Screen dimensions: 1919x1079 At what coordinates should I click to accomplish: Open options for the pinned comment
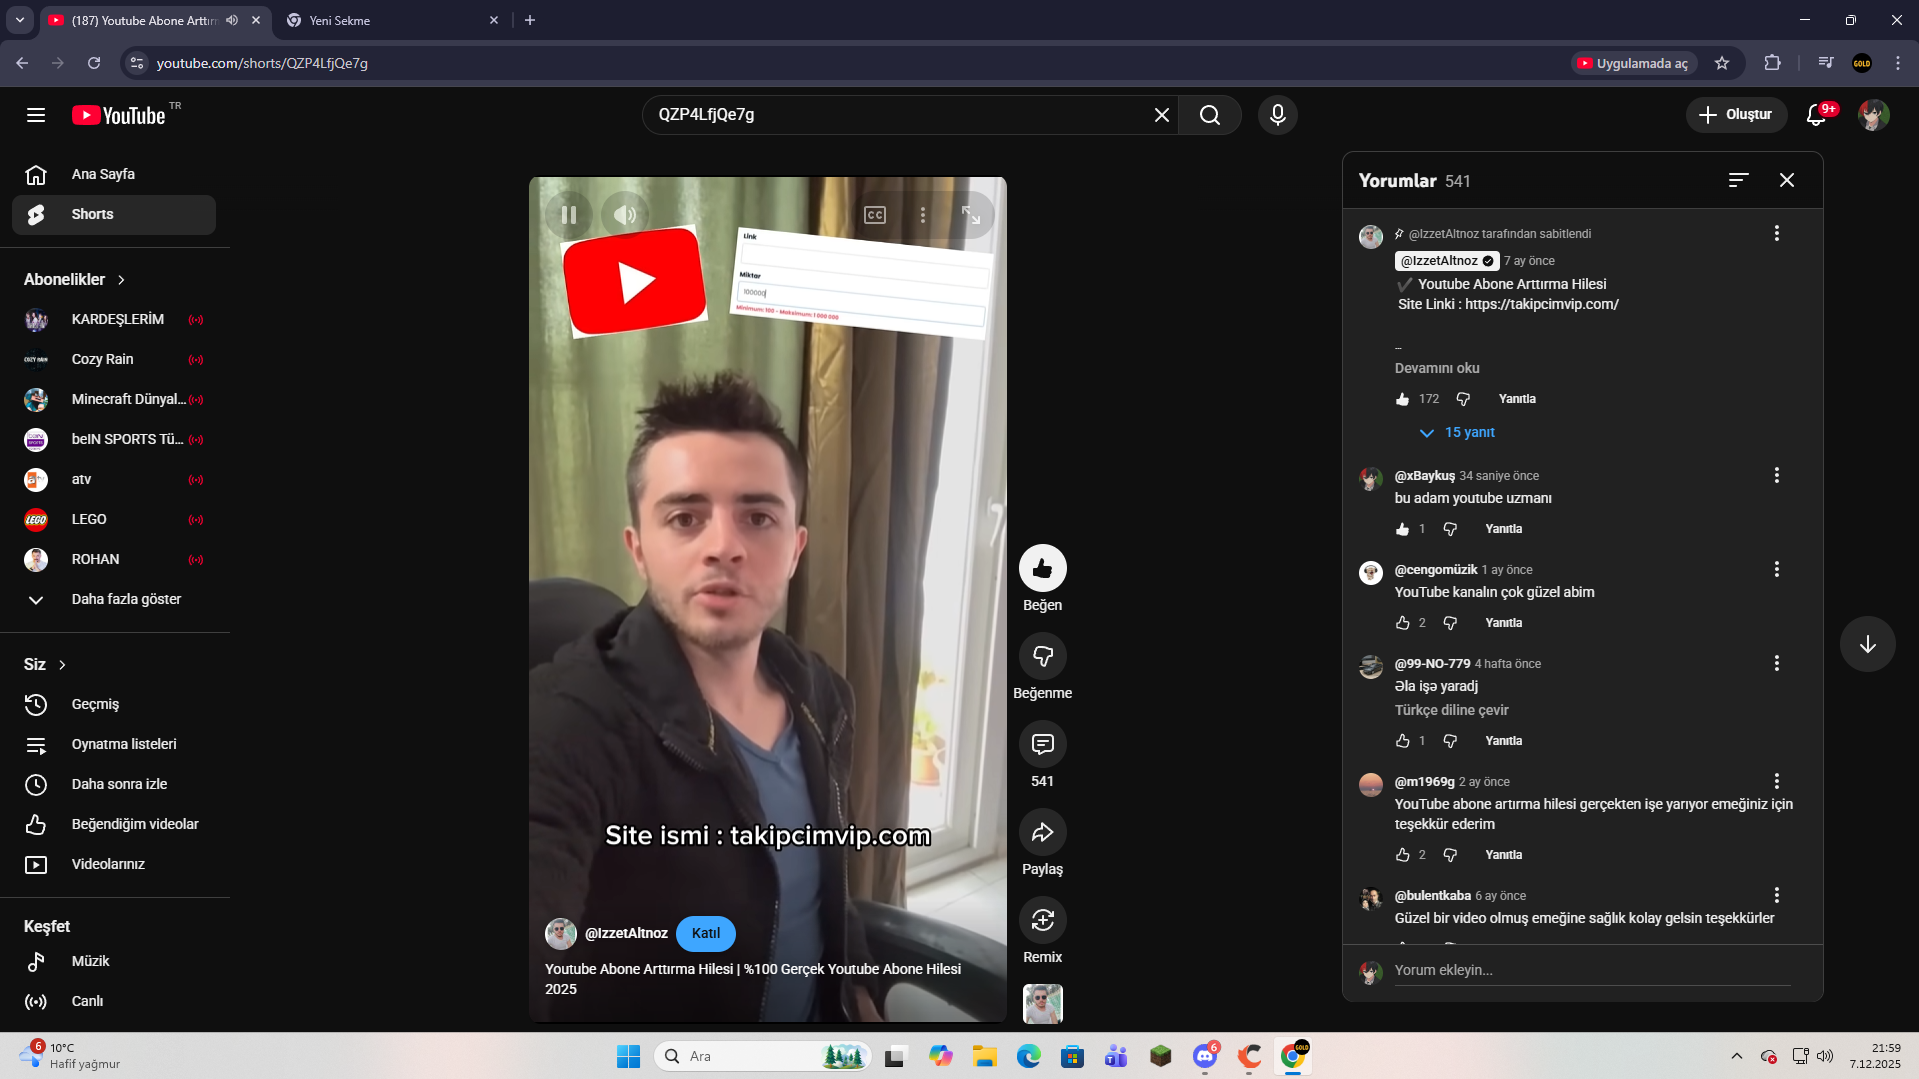[1776, 233]
